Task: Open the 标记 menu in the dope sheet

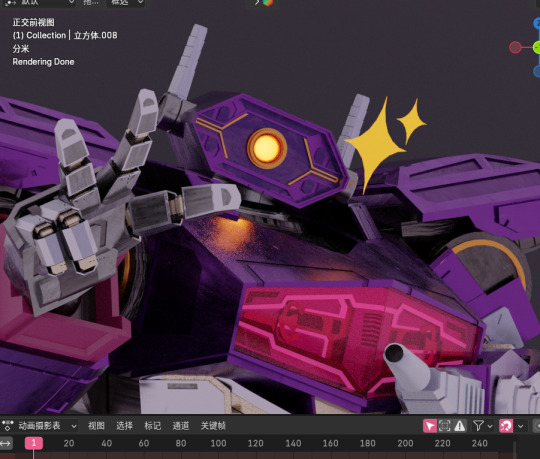Action: point(153,426)
